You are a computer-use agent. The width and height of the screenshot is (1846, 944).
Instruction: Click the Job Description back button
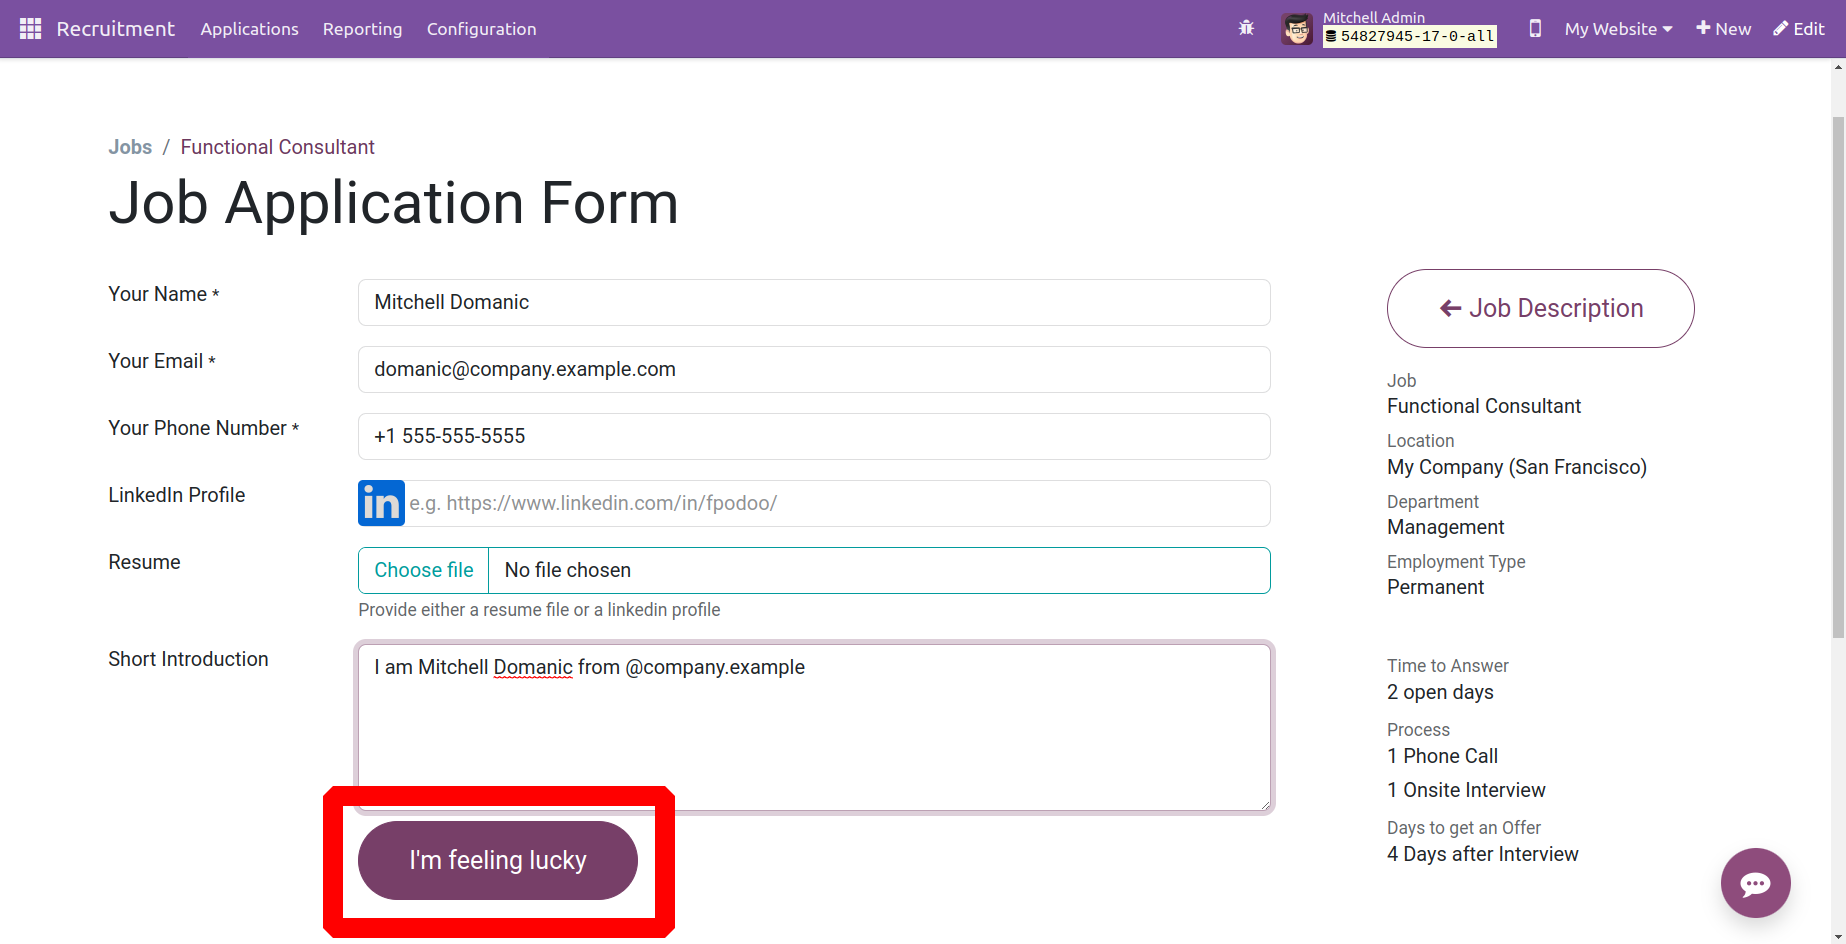1540,308
